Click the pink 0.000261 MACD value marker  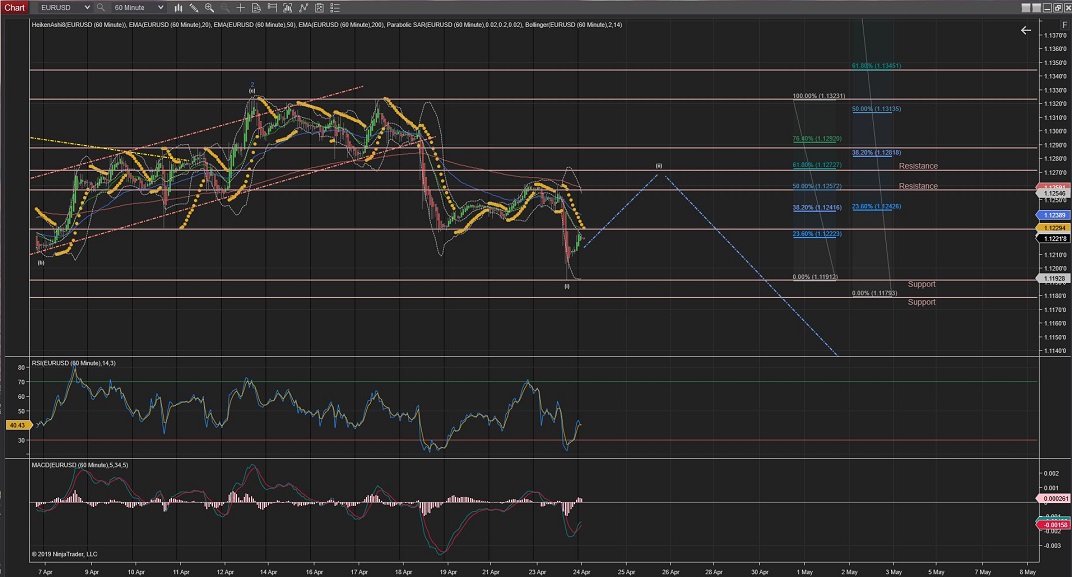[1053, 499]
